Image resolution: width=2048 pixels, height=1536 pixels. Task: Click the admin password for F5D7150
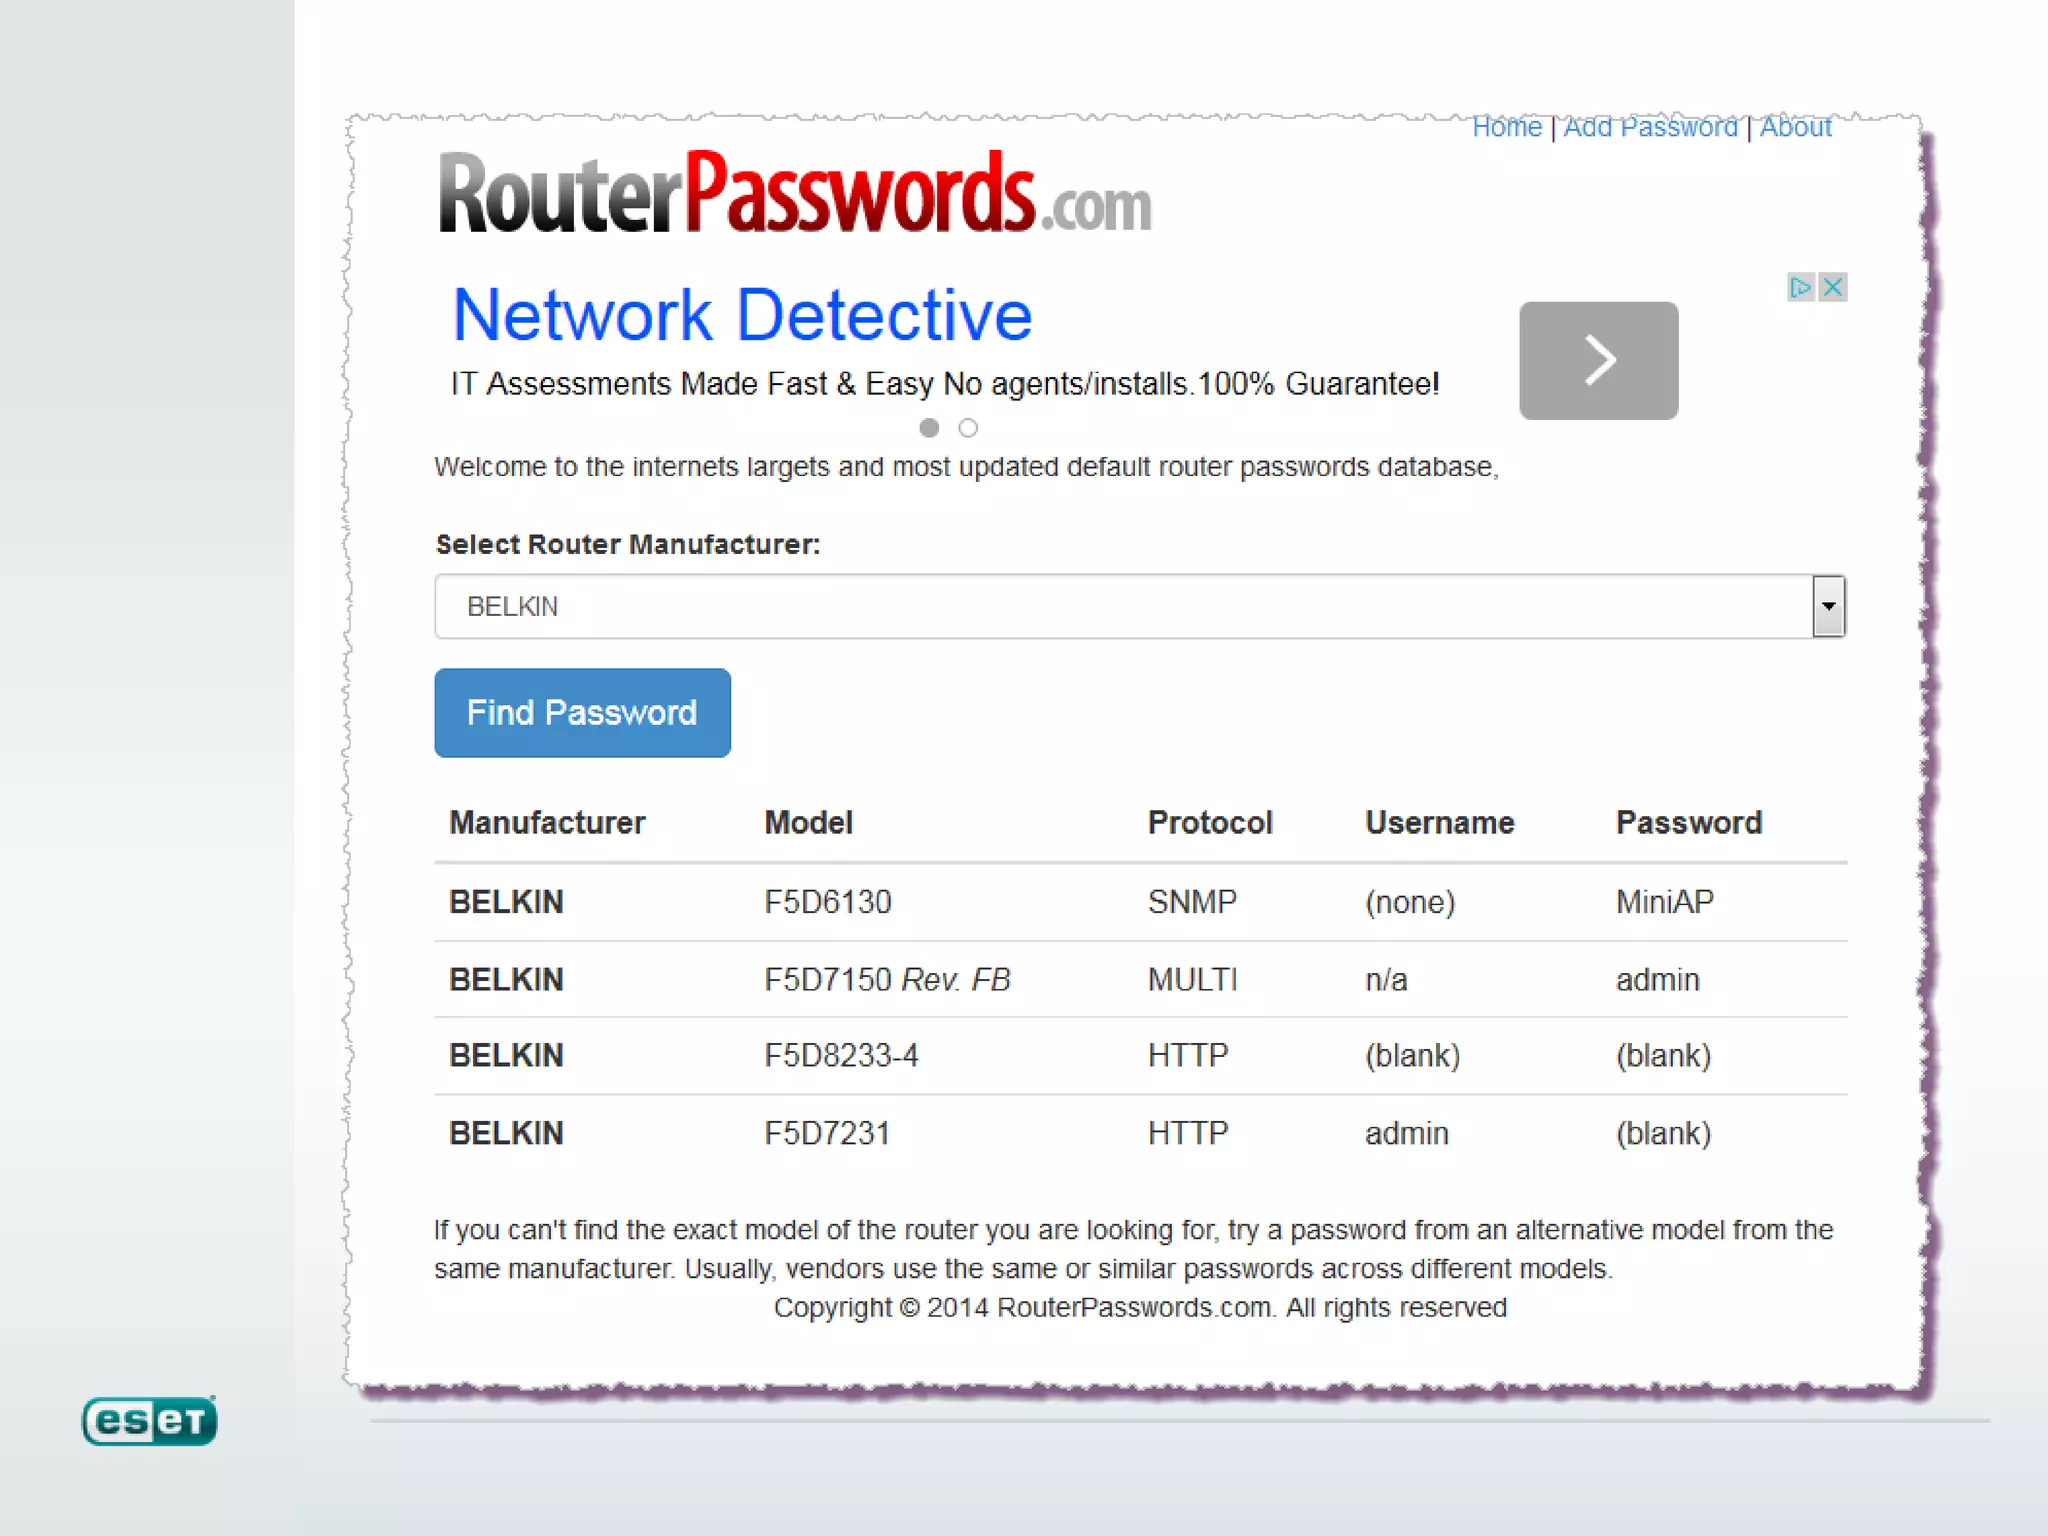point(1658,980)
